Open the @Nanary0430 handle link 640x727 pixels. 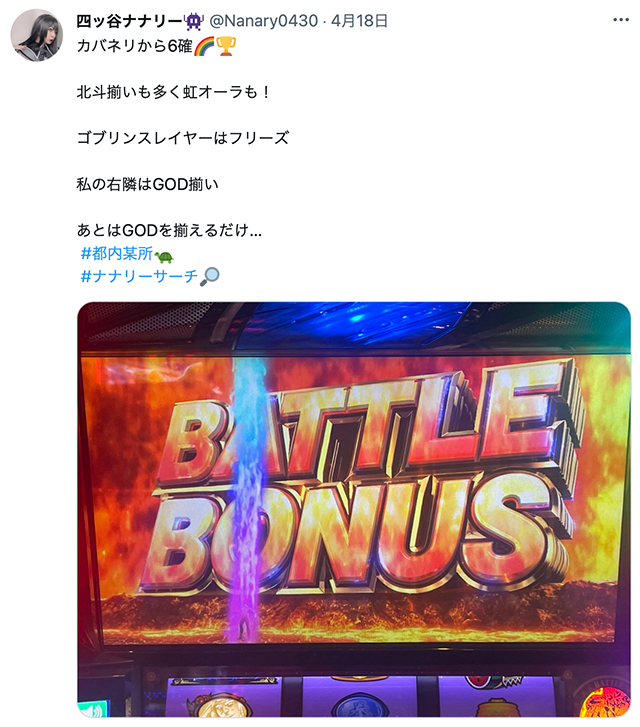pos(263,21)
